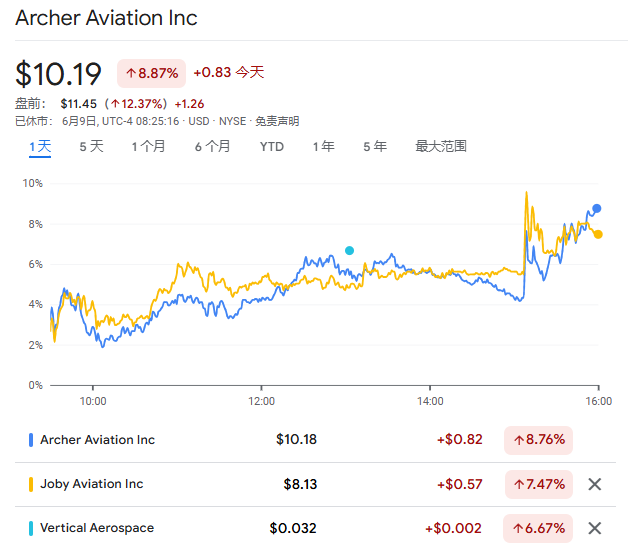Remove Vertical Aerospace comparison
The height and width of the screenshot is (550, 628).
595,528
